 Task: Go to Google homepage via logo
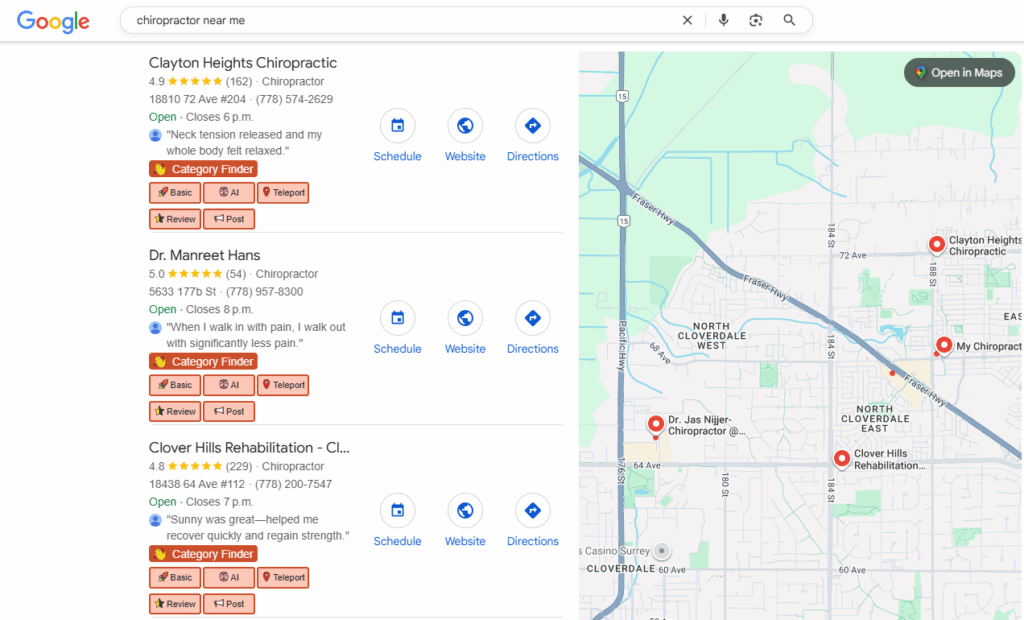tap(53, 21)
